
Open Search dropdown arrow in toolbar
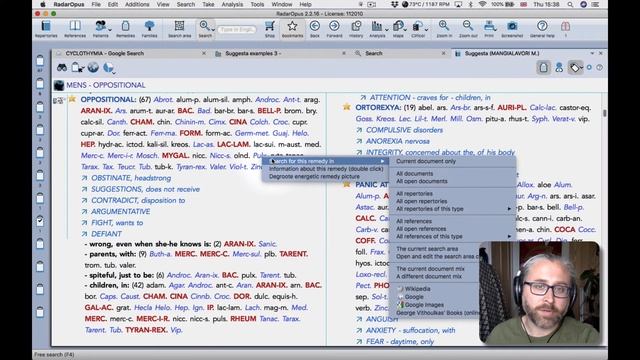213,29
